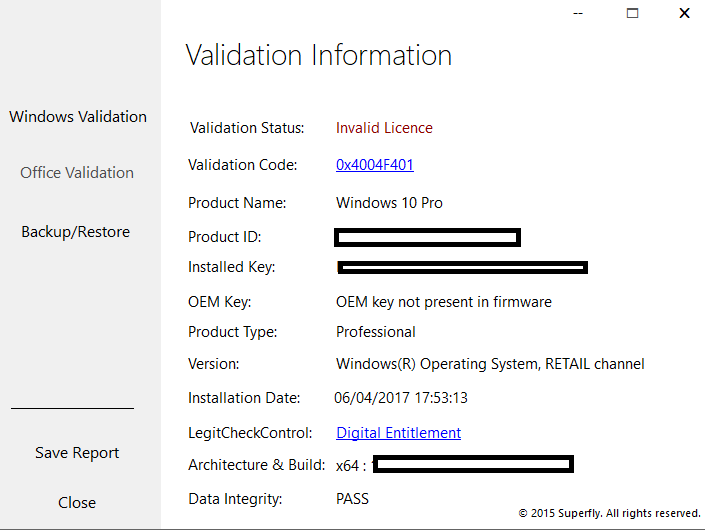
Task: Click the Save Report button
Action: 77,453
